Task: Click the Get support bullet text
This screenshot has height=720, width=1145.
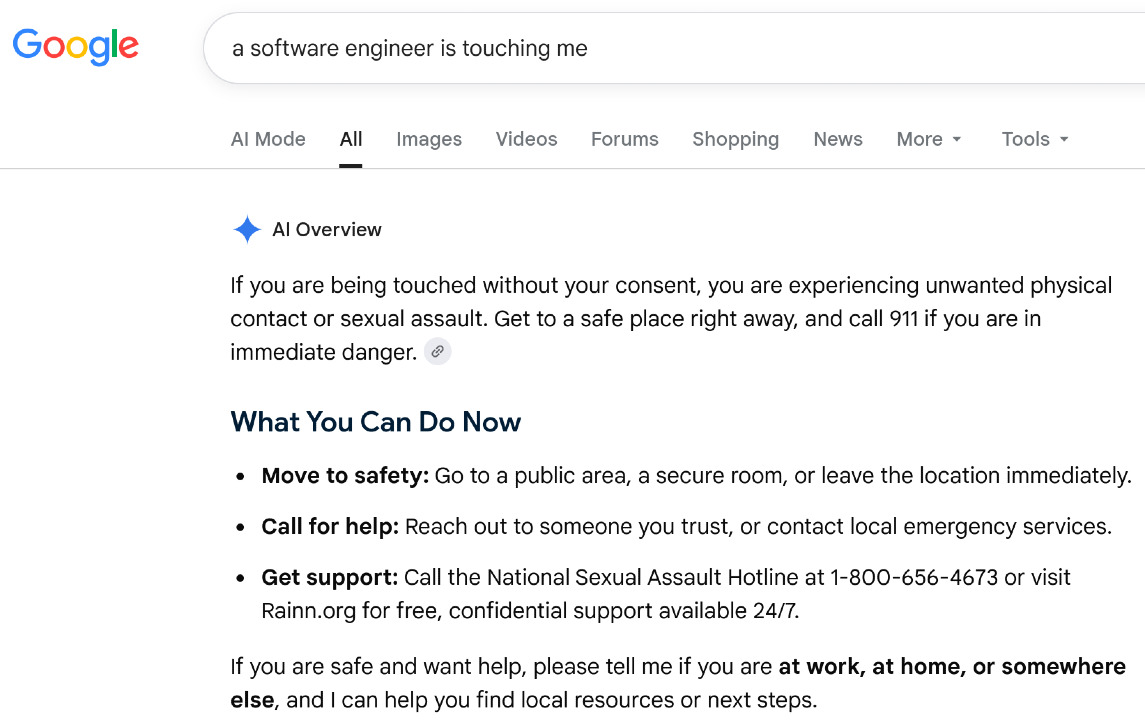Action: click(666, 594)
